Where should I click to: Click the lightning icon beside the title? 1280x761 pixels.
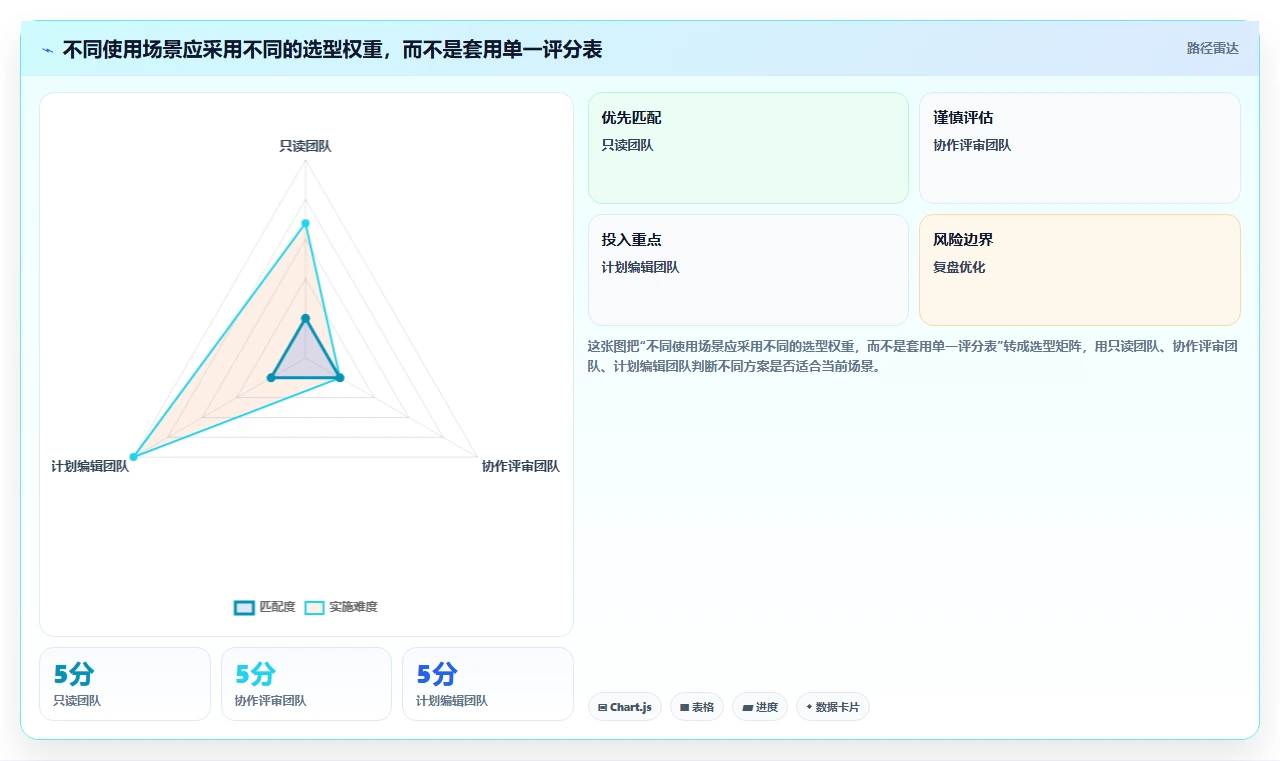[48, 49]
